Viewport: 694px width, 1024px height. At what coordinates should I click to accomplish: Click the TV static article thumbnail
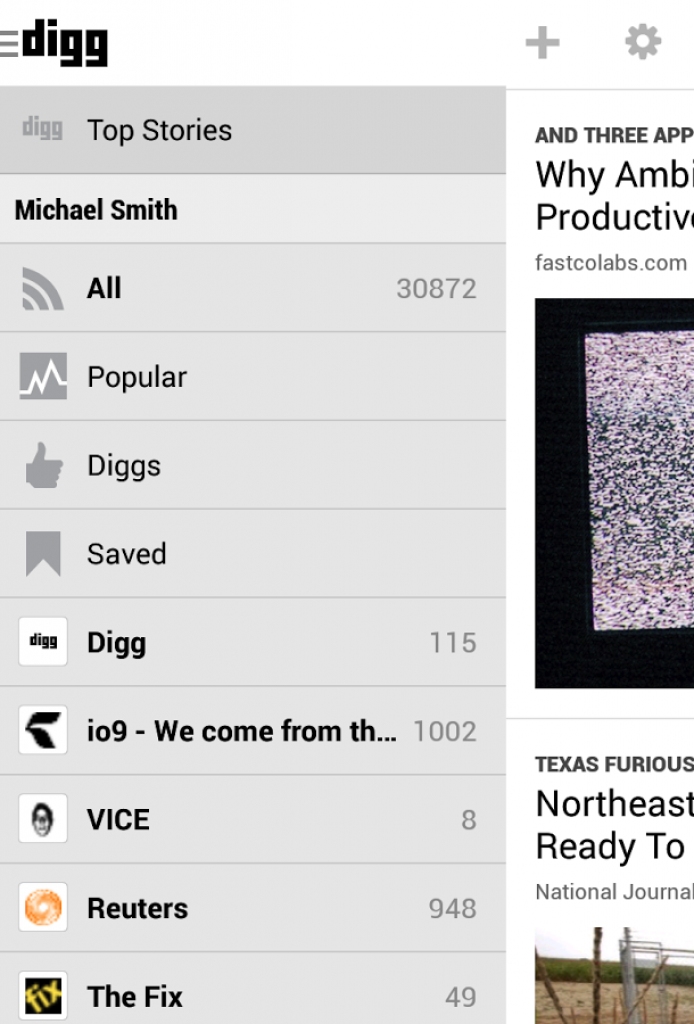click(614, 493)
